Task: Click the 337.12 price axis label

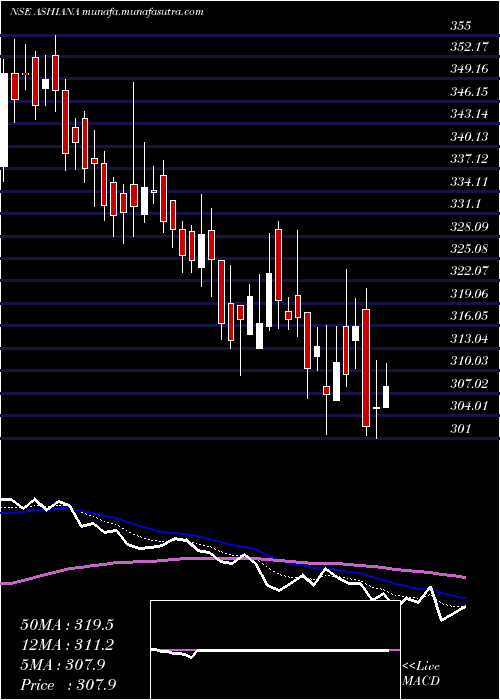Action: [x=469, y=159]
